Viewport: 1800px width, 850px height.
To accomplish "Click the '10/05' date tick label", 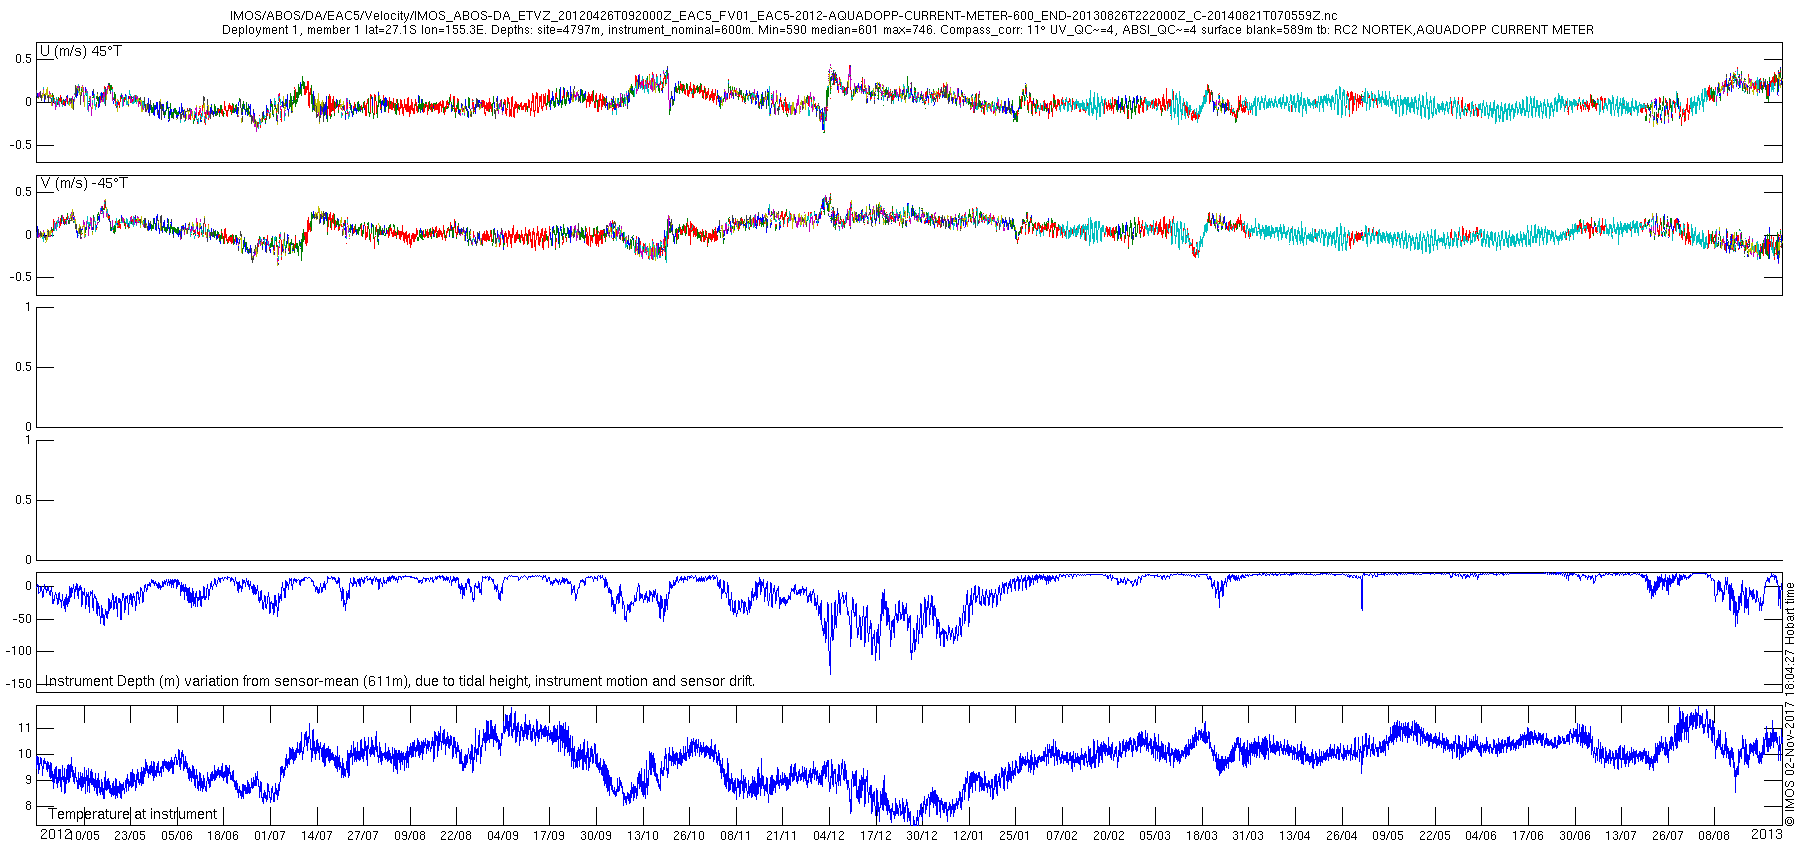I will coord(84,836).
